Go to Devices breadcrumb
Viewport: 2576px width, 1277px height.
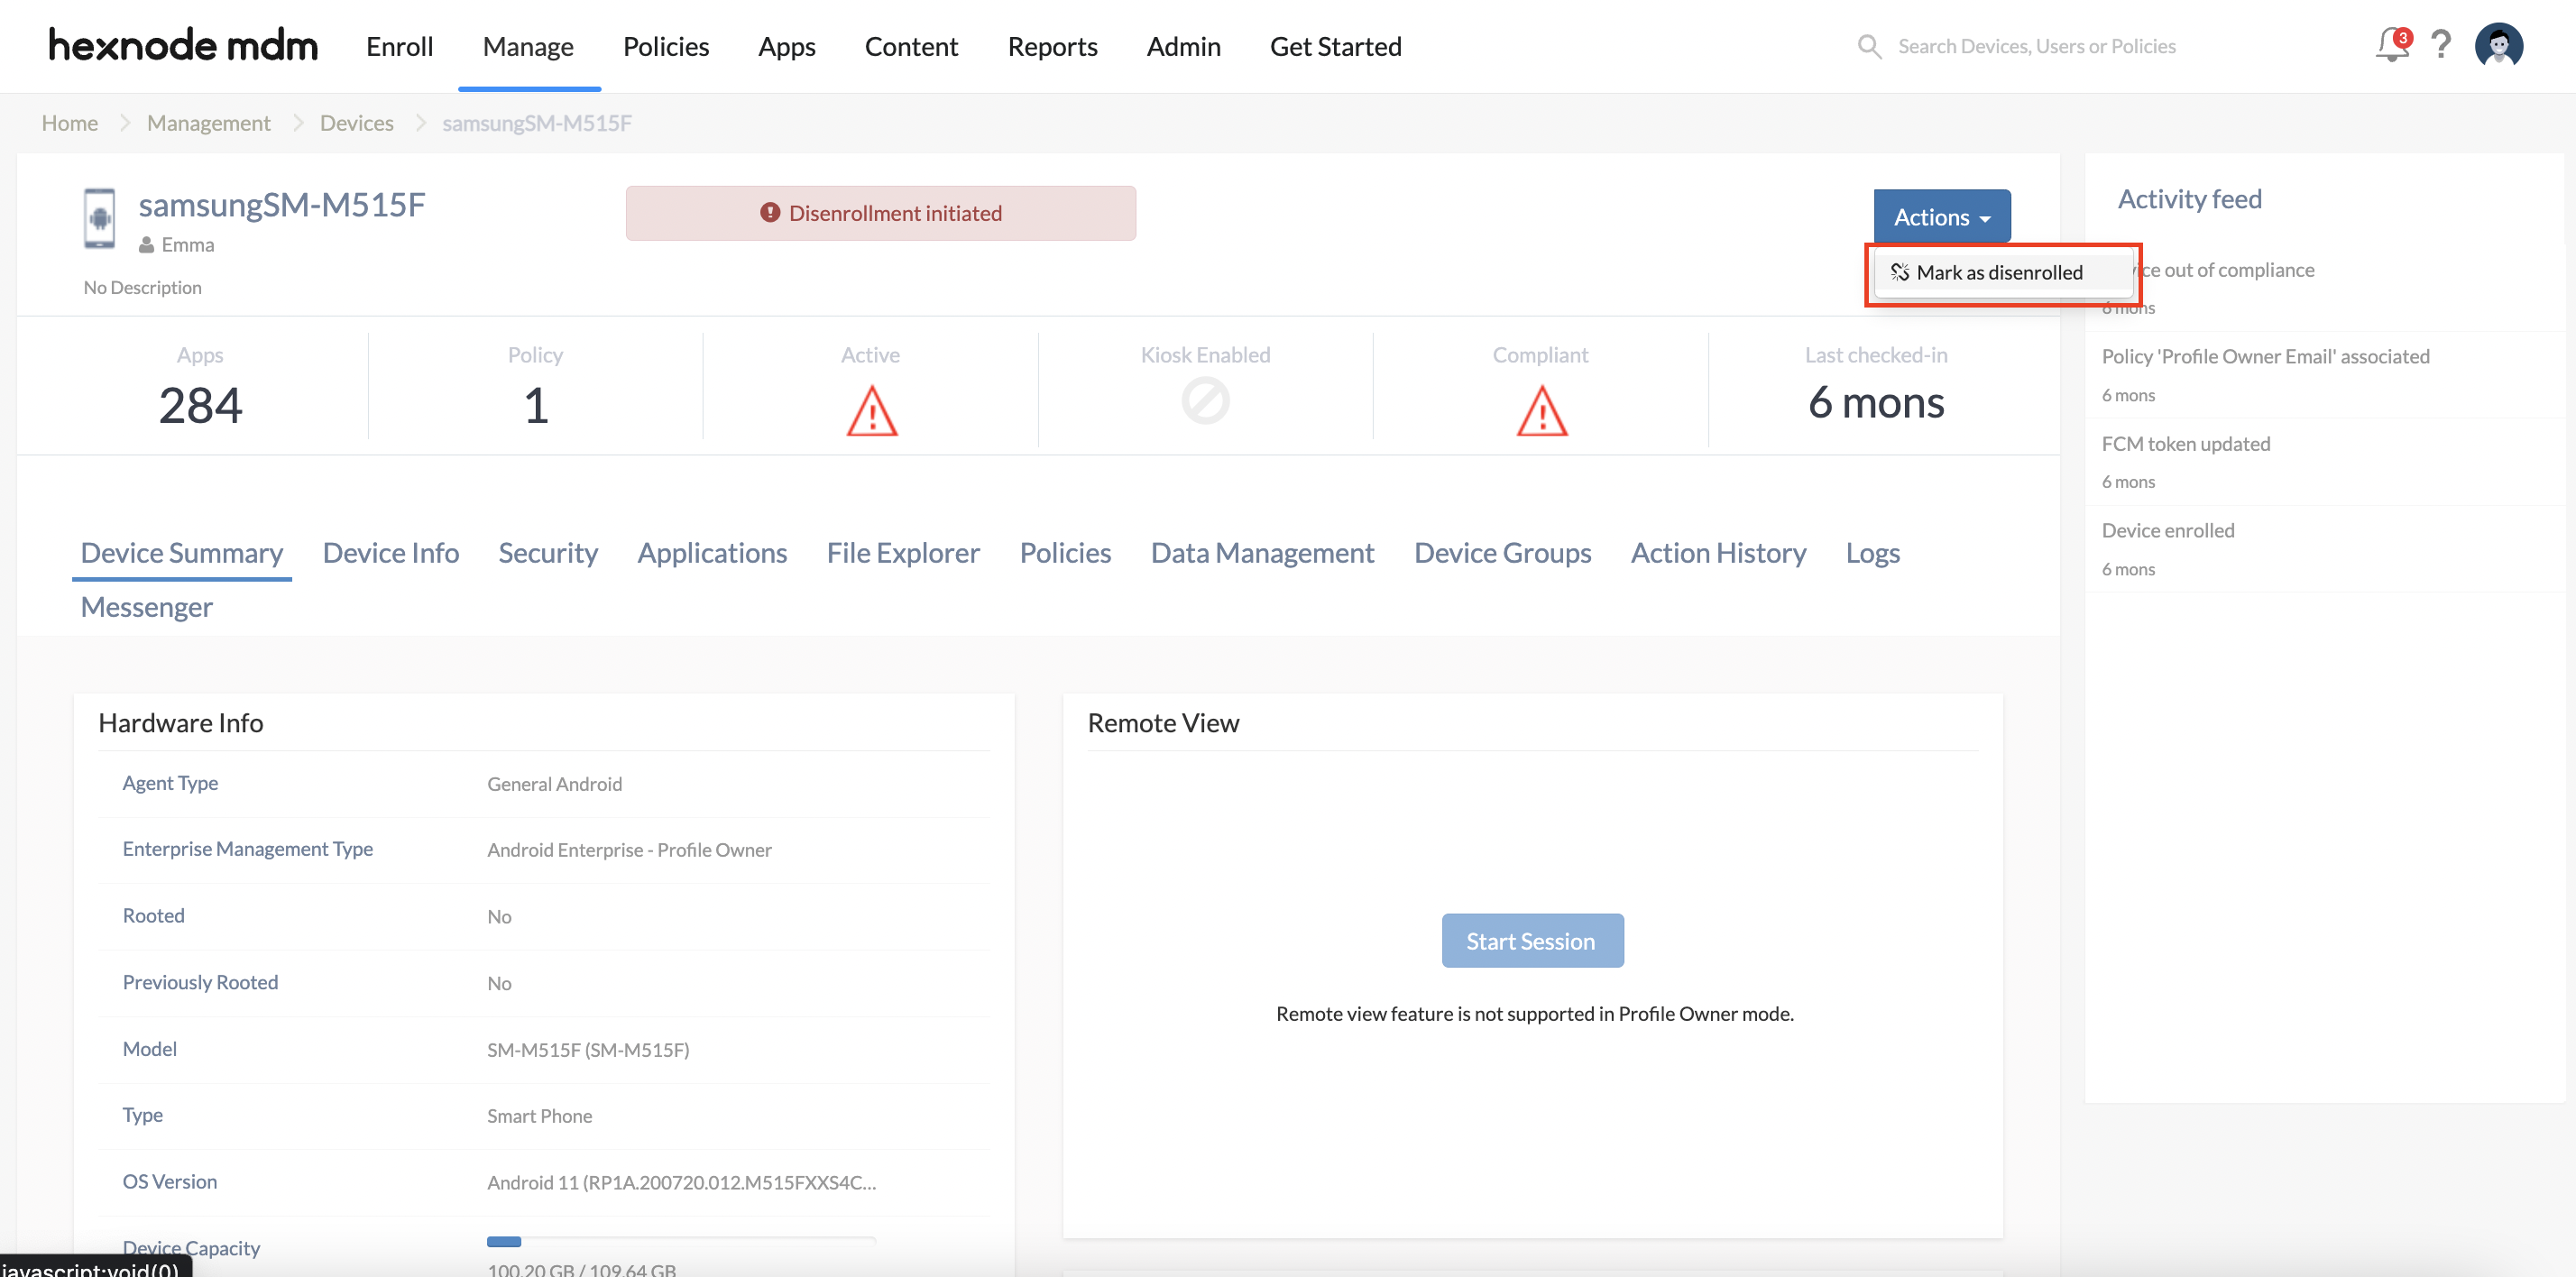click(356, 123)
